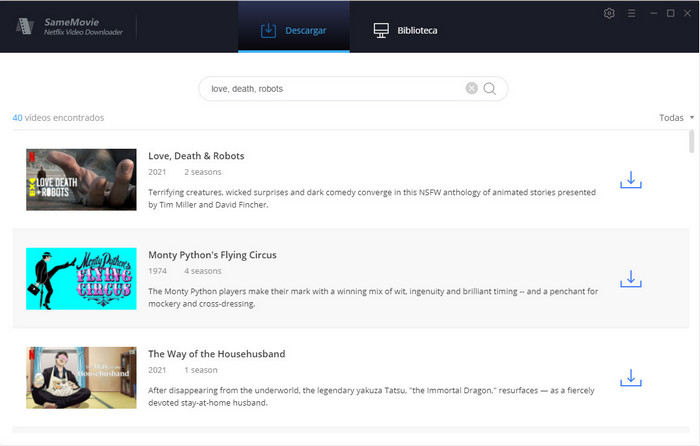This screenshot has height=446, width=700.
Task: Clear the search field text
Action: click(471, 88)
